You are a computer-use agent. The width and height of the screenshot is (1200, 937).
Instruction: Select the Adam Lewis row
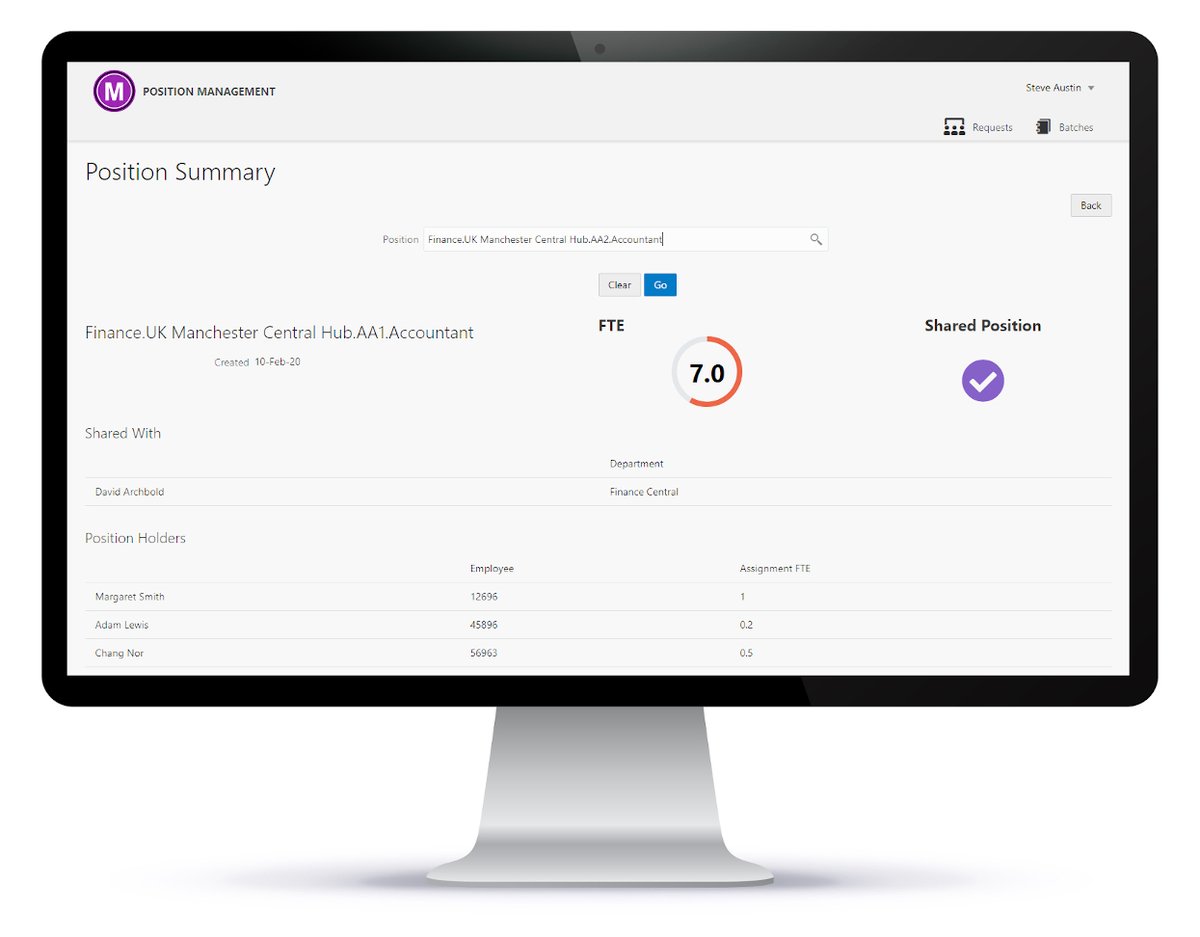[x=598, y=625]
